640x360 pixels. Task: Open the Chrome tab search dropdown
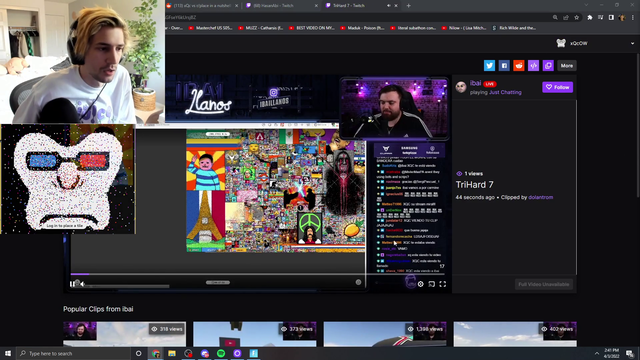coord(586,5)
